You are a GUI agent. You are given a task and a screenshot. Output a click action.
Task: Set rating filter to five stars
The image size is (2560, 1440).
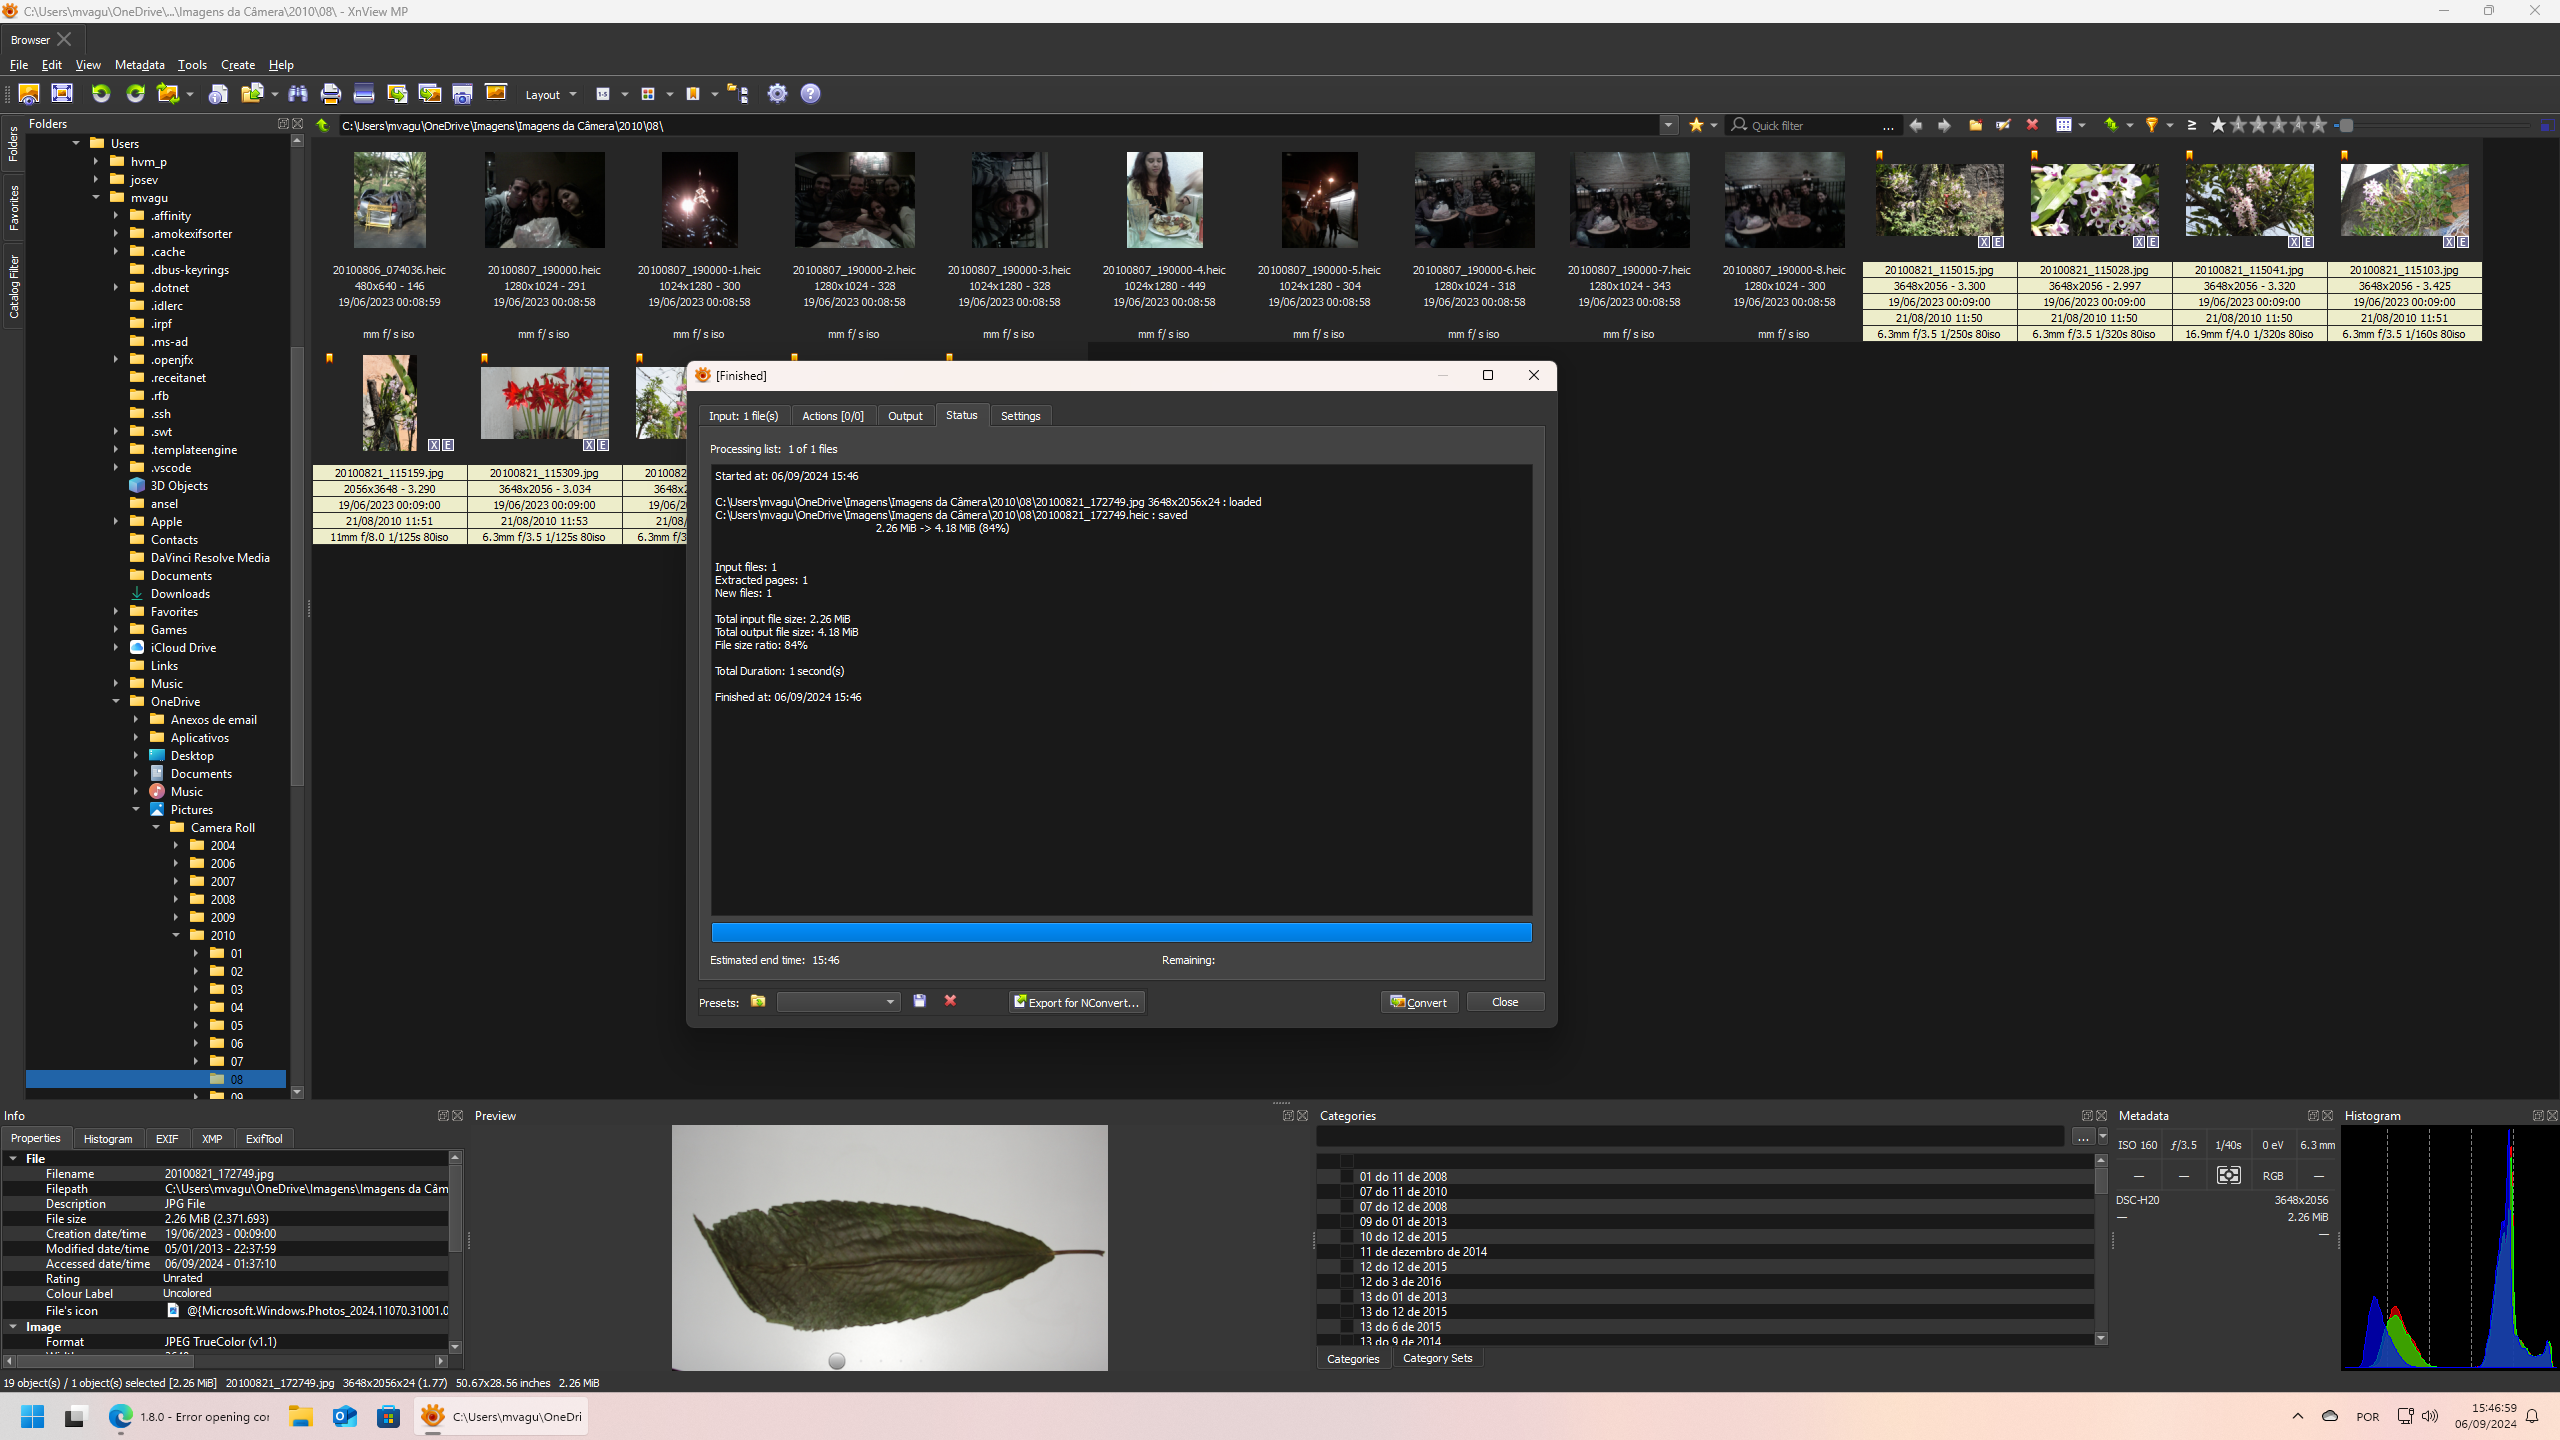click(2318, 125)
